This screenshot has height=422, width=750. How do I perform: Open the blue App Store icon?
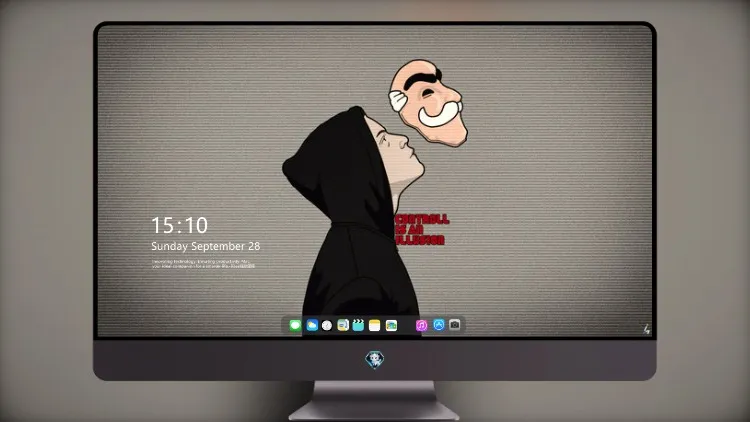point(439,325)
